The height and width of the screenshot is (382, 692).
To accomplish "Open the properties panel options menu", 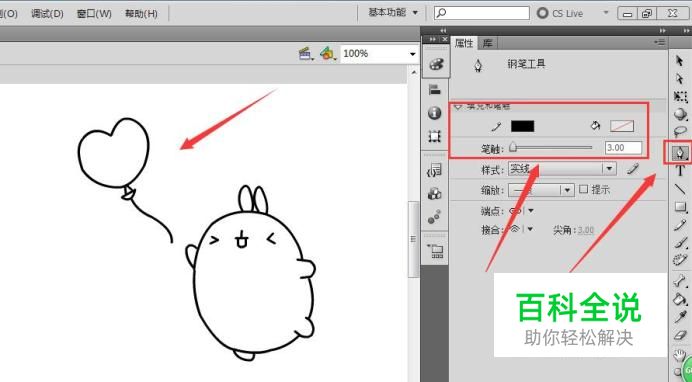I will point(659,42).
